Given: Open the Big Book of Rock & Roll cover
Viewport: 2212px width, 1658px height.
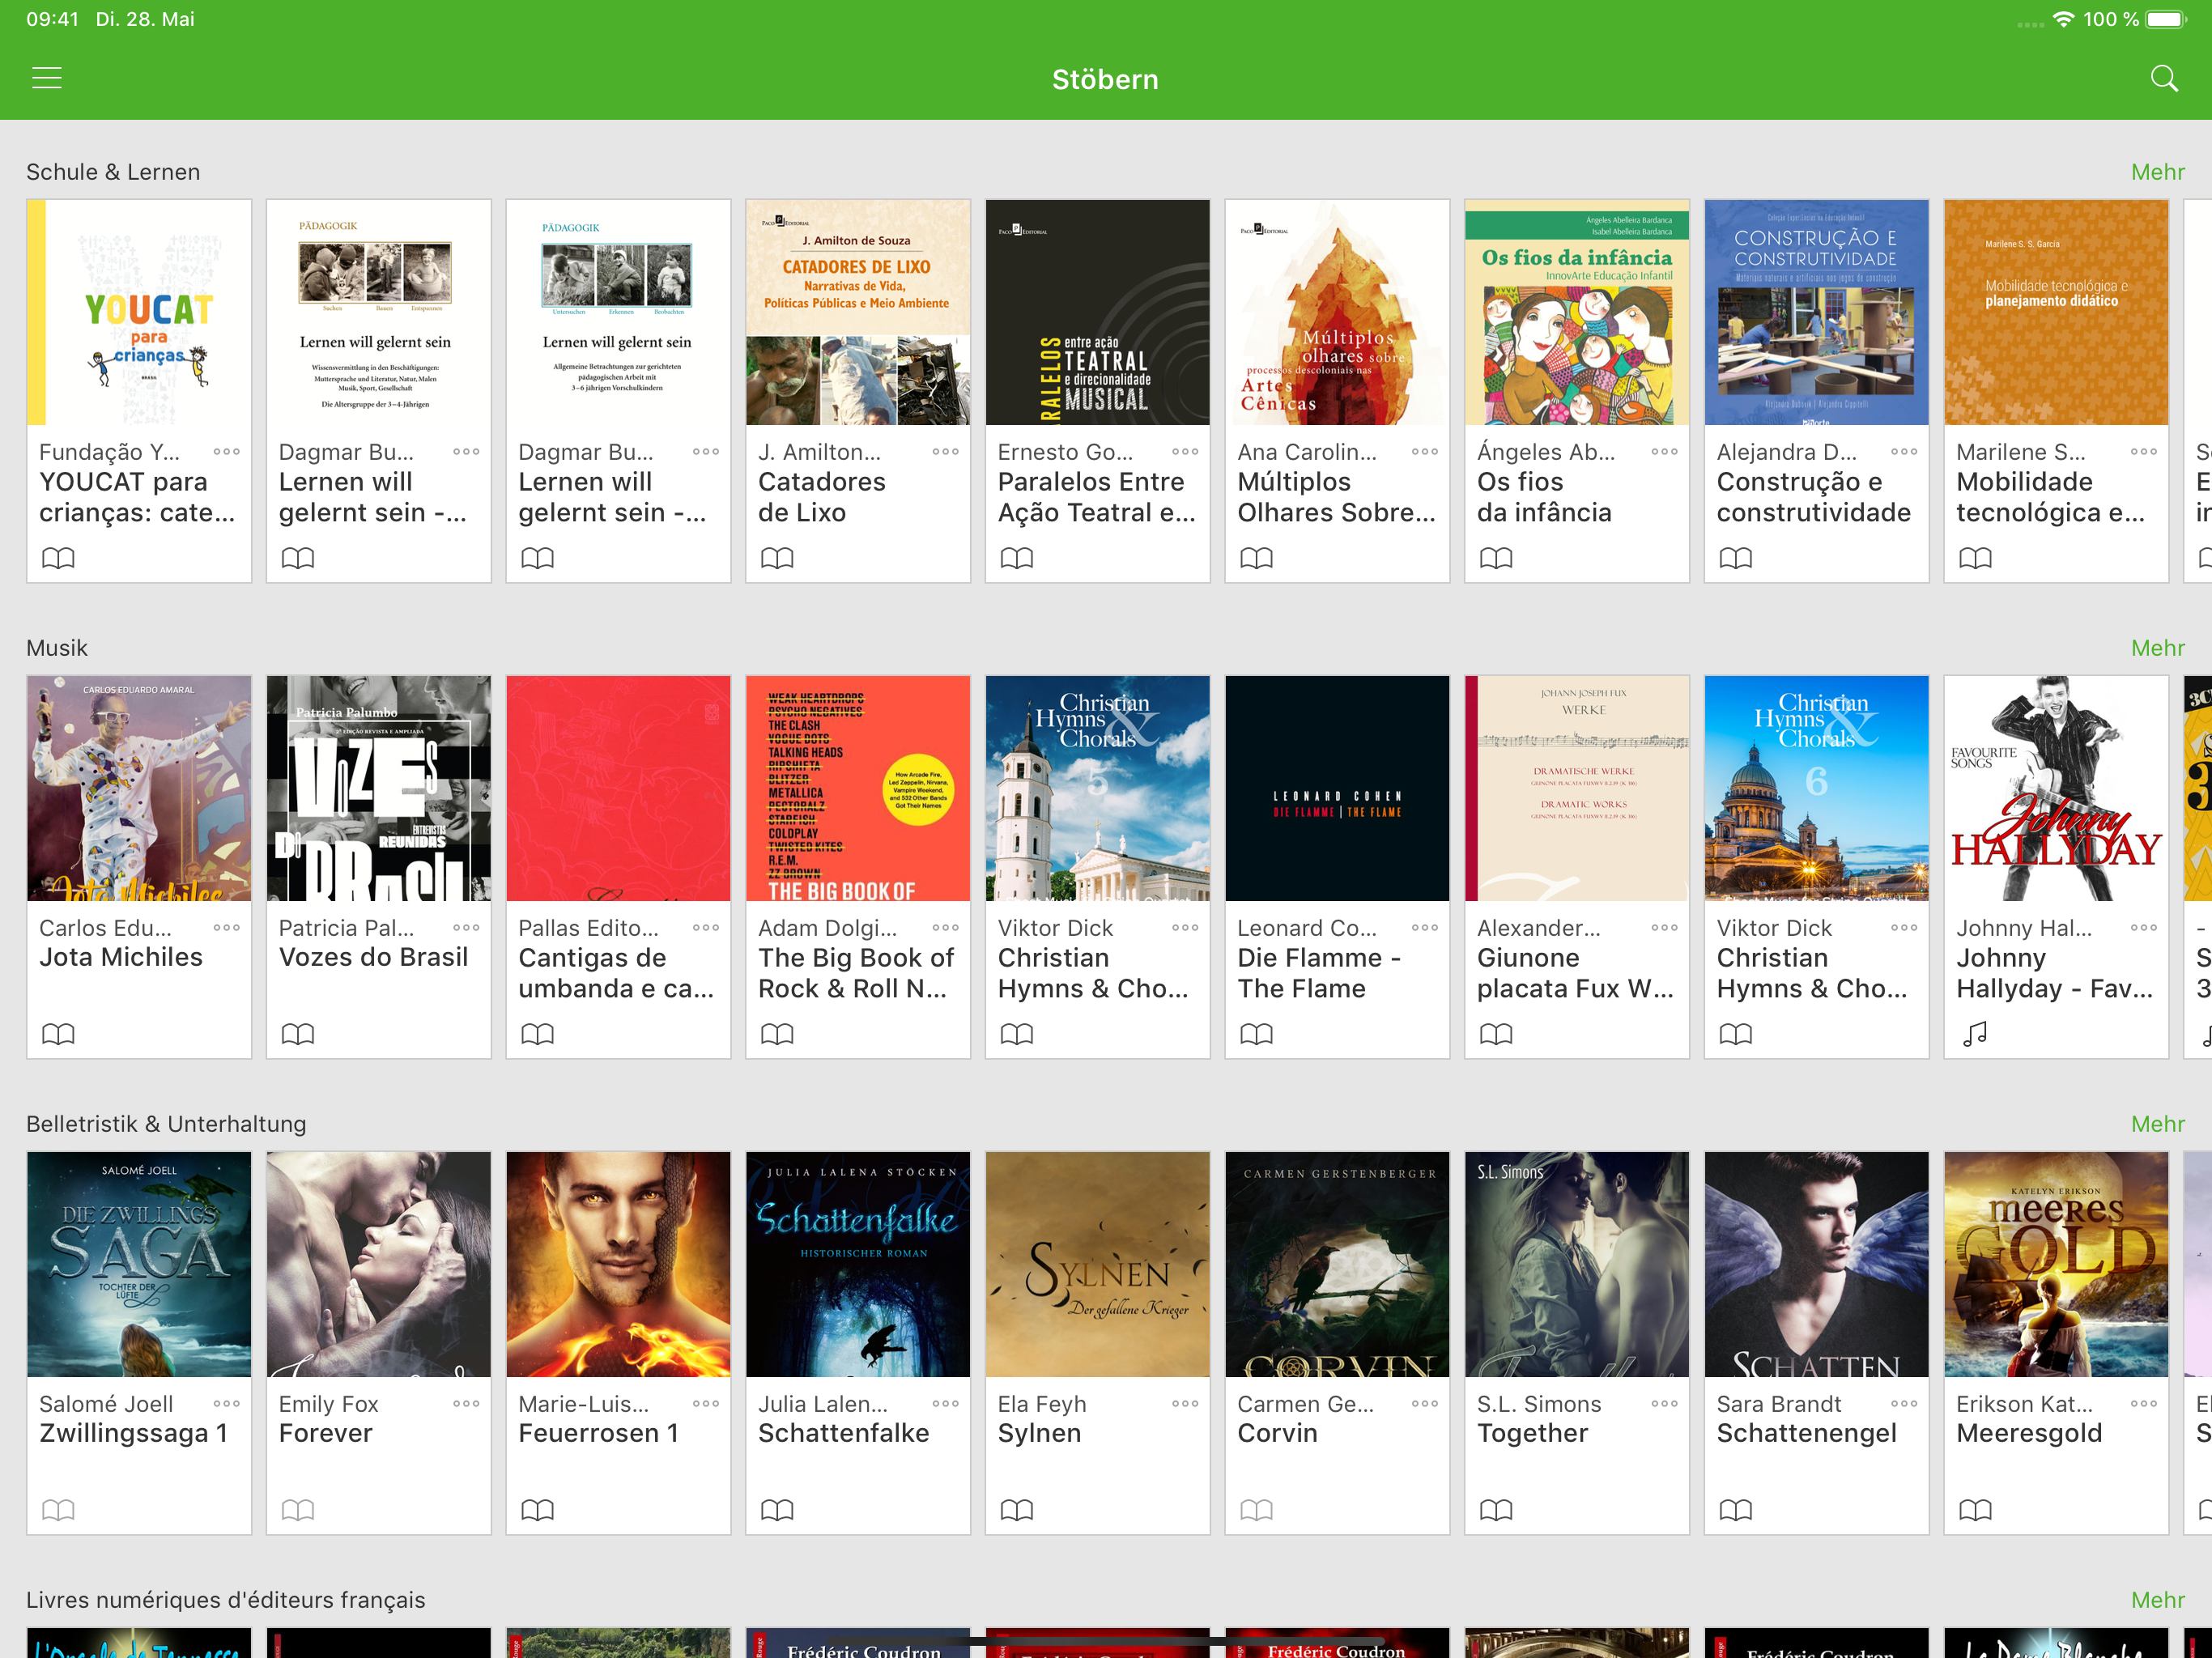Looking at the screenshot, I should (x=858, y=788).
